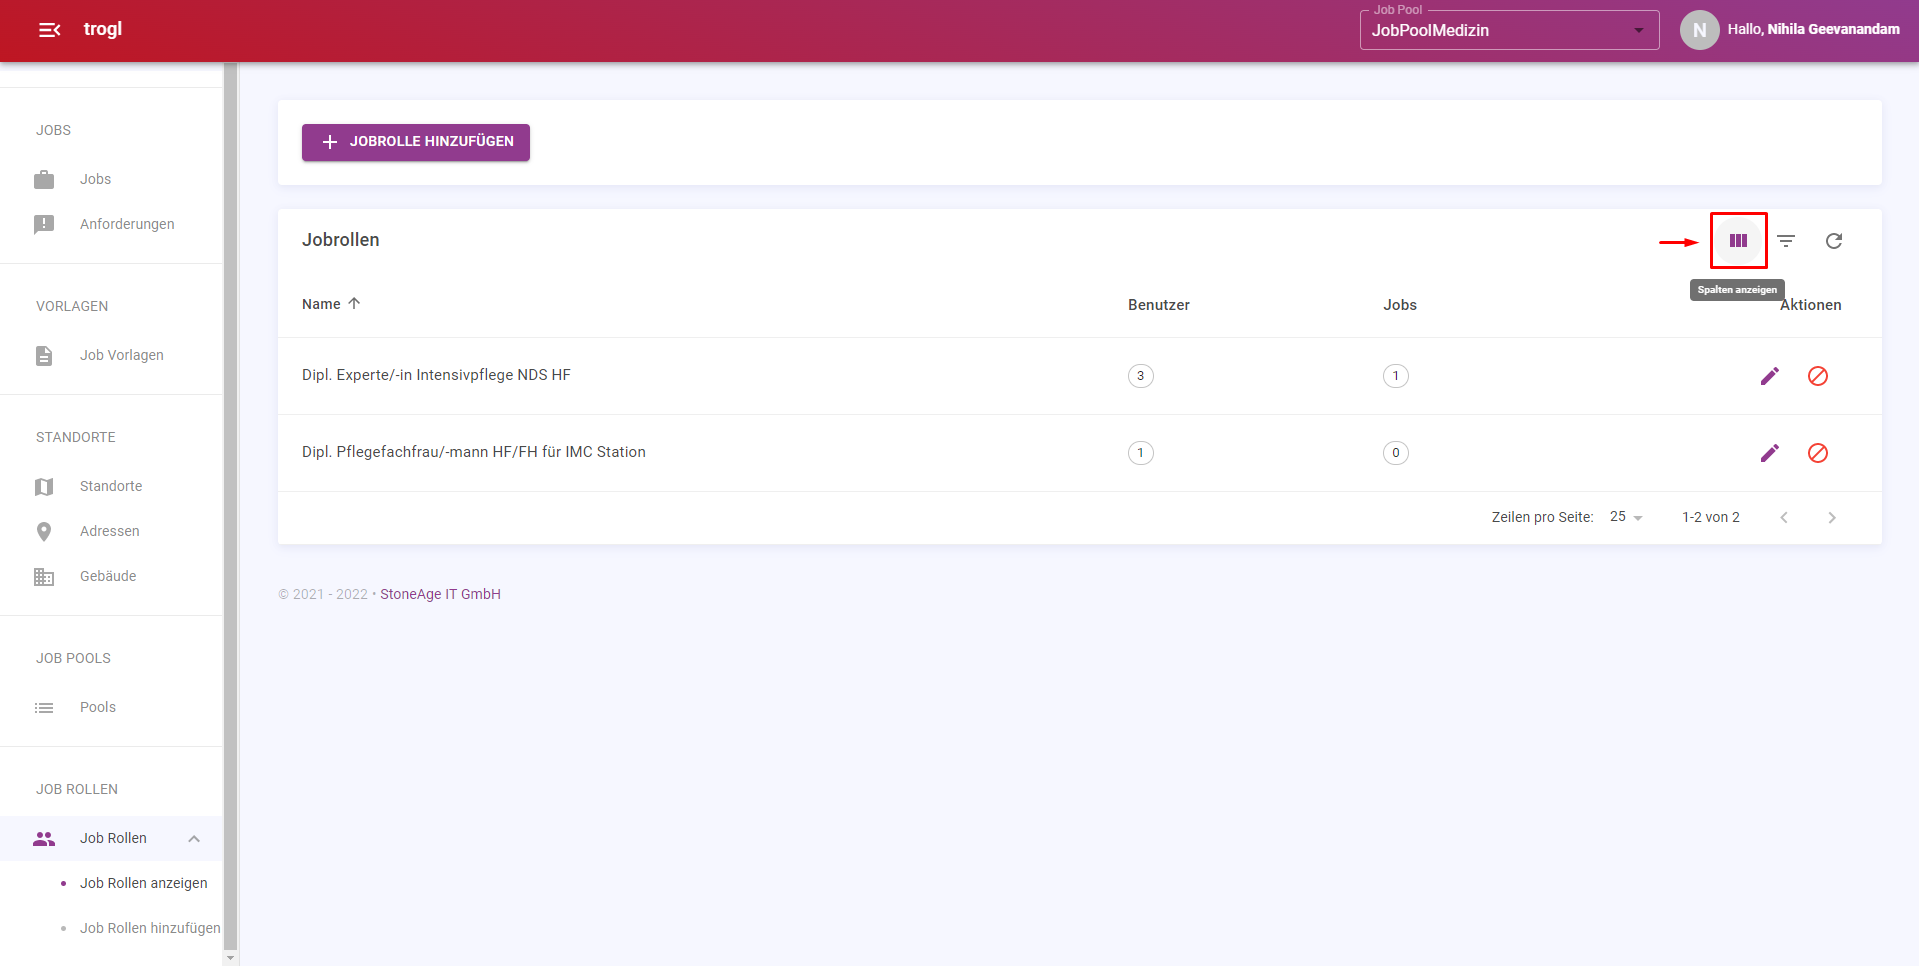Open rows per page dropdown 25
Viewport: 1919px width, 966px height.
click(1626, 517)
